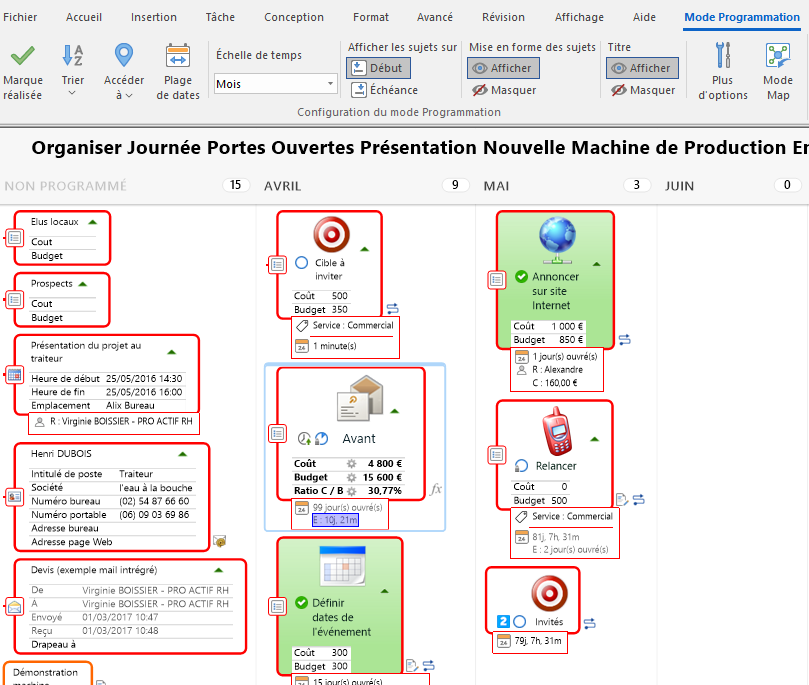
Task: Select Échéance for subject display
Action: (x=384, y=90)
